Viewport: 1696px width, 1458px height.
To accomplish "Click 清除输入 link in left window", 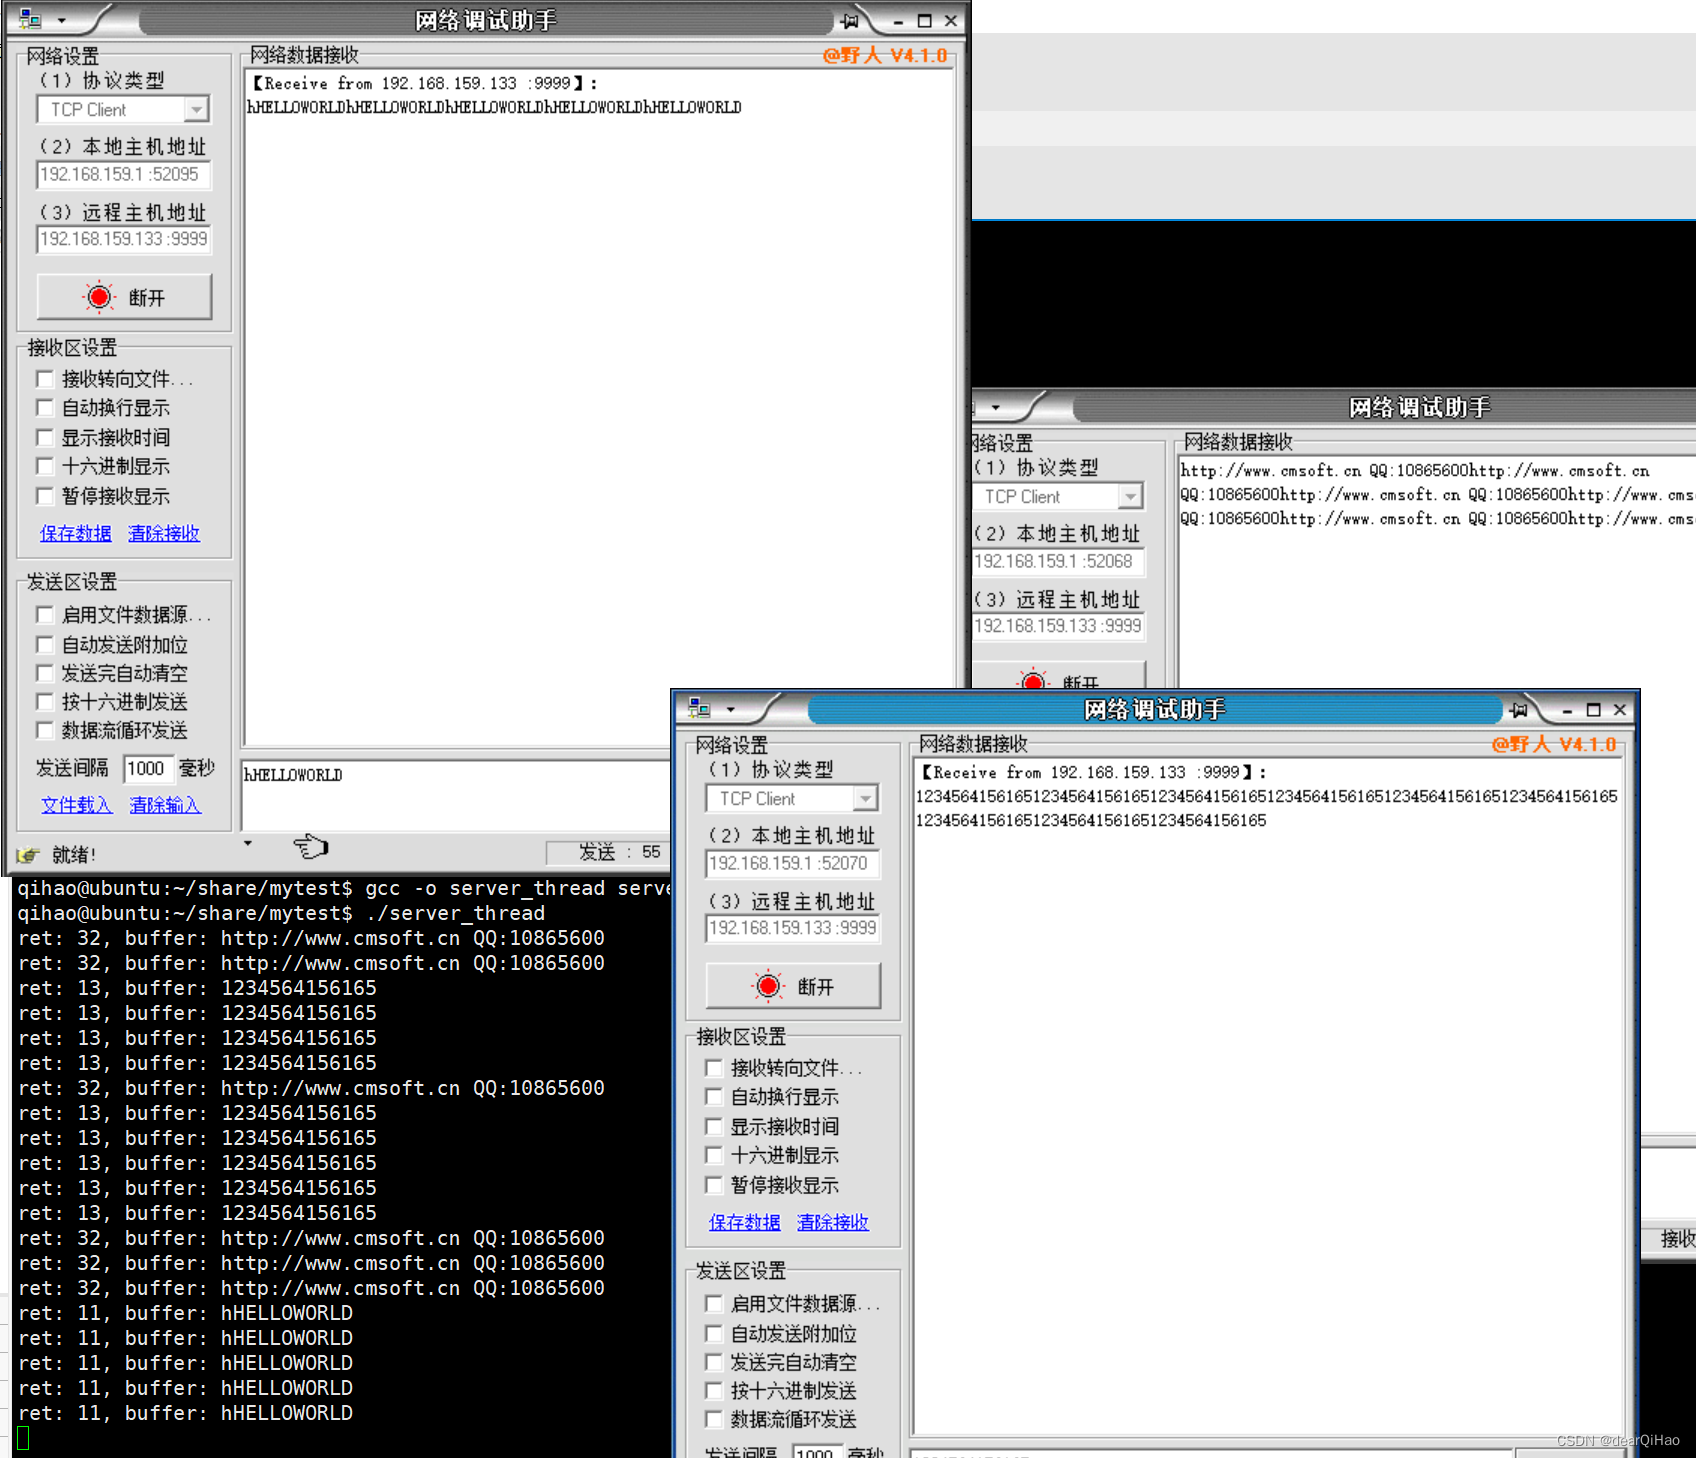I will [165, 805].
